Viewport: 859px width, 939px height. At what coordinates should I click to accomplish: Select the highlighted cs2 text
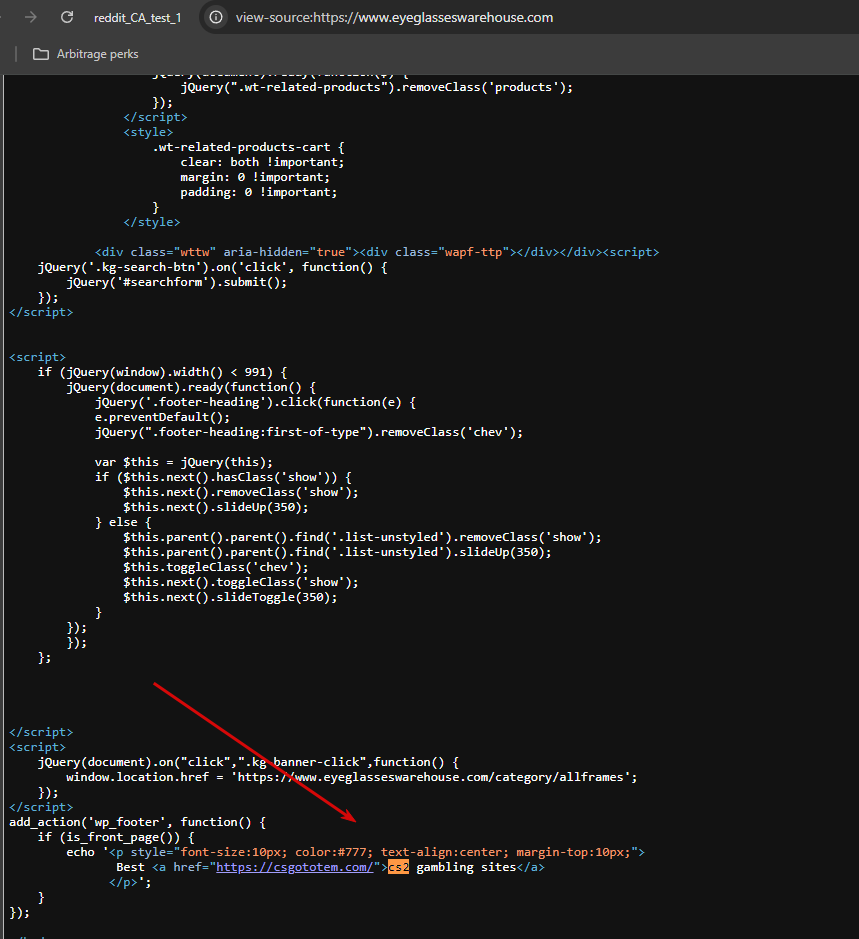(398, 867)
